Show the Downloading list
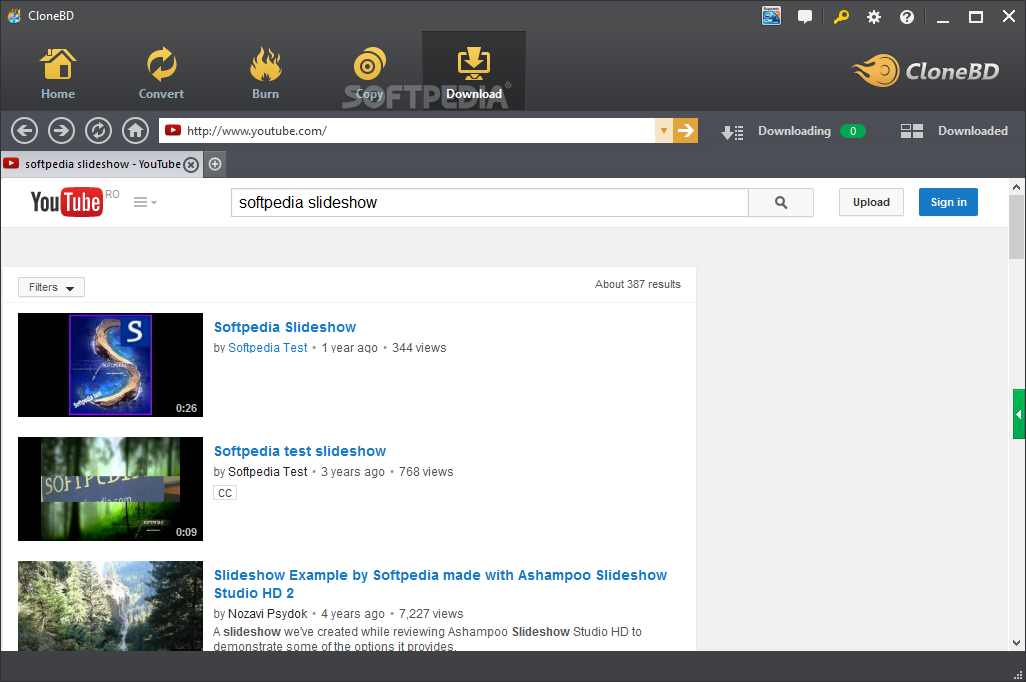Image resolution: width=1026 pixels, height=682 pixels. point(794,131)
